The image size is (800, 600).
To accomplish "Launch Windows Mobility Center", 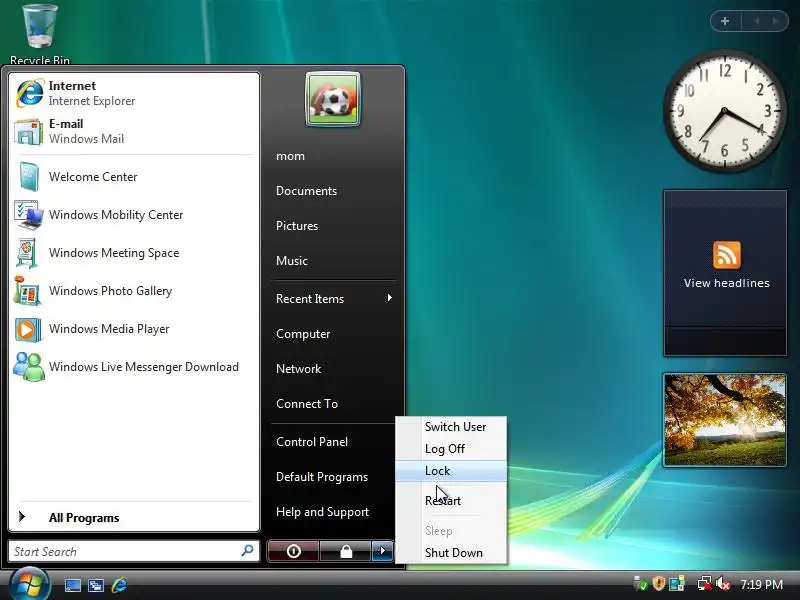I will click(134, 215).
